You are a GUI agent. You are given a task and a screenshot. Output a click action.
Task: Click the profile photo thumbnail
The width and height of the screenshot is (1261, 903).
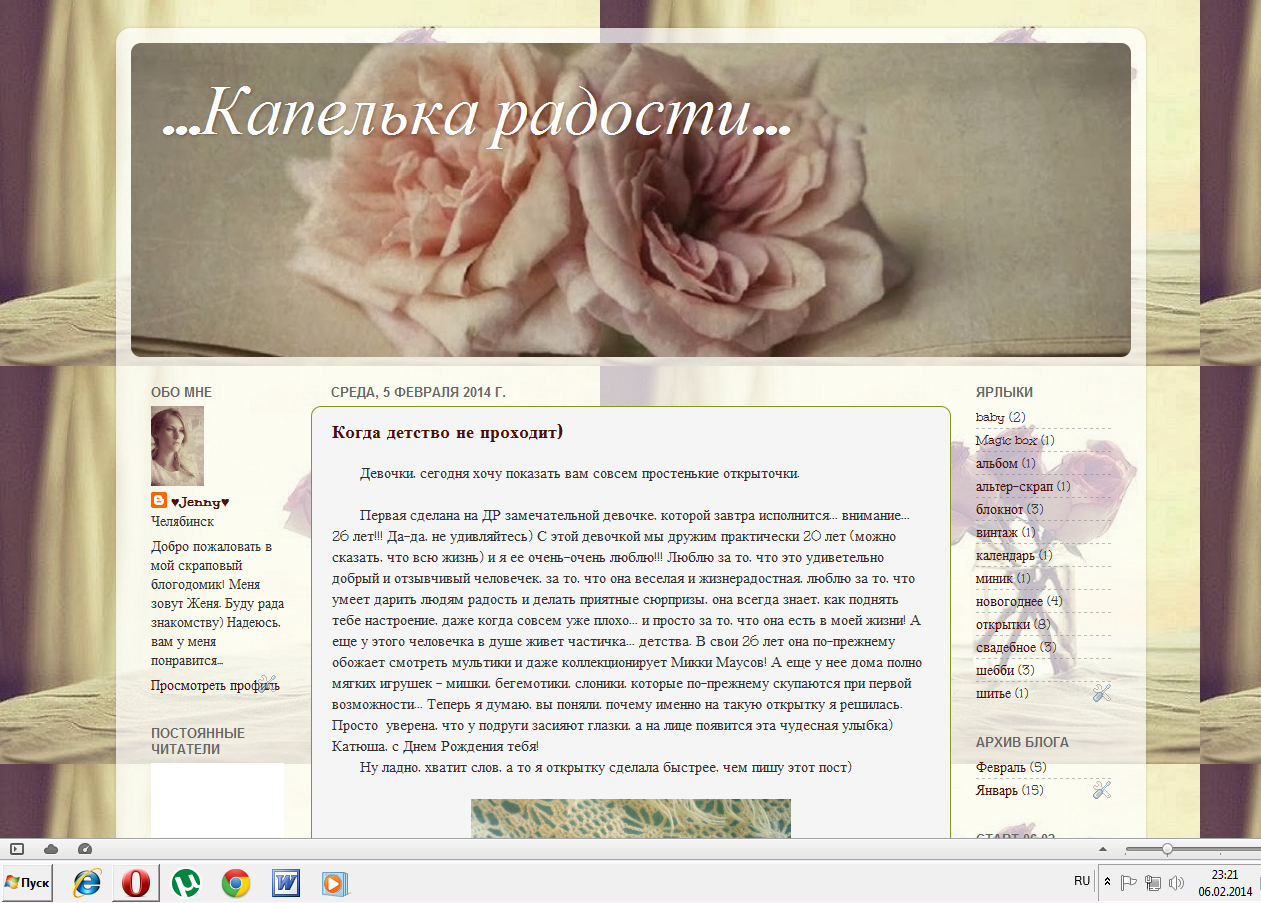point(177,446)
